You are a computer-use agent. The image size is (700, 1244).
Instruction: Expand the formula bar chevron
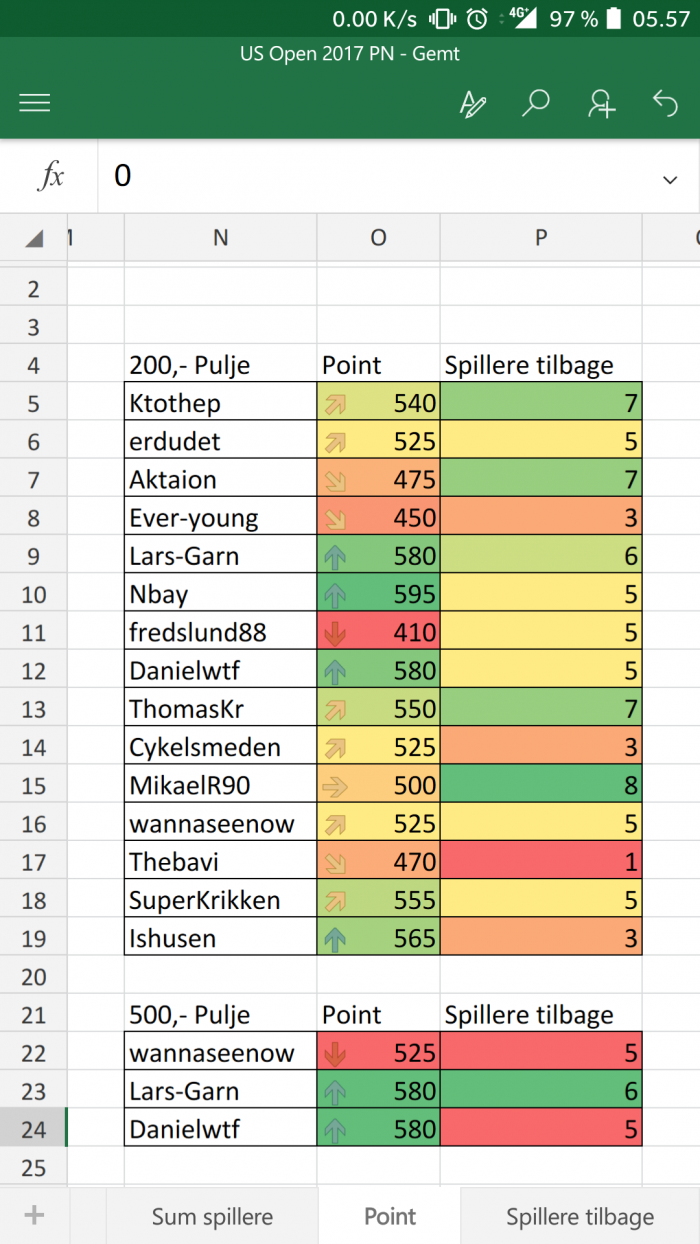coord(670,179)
